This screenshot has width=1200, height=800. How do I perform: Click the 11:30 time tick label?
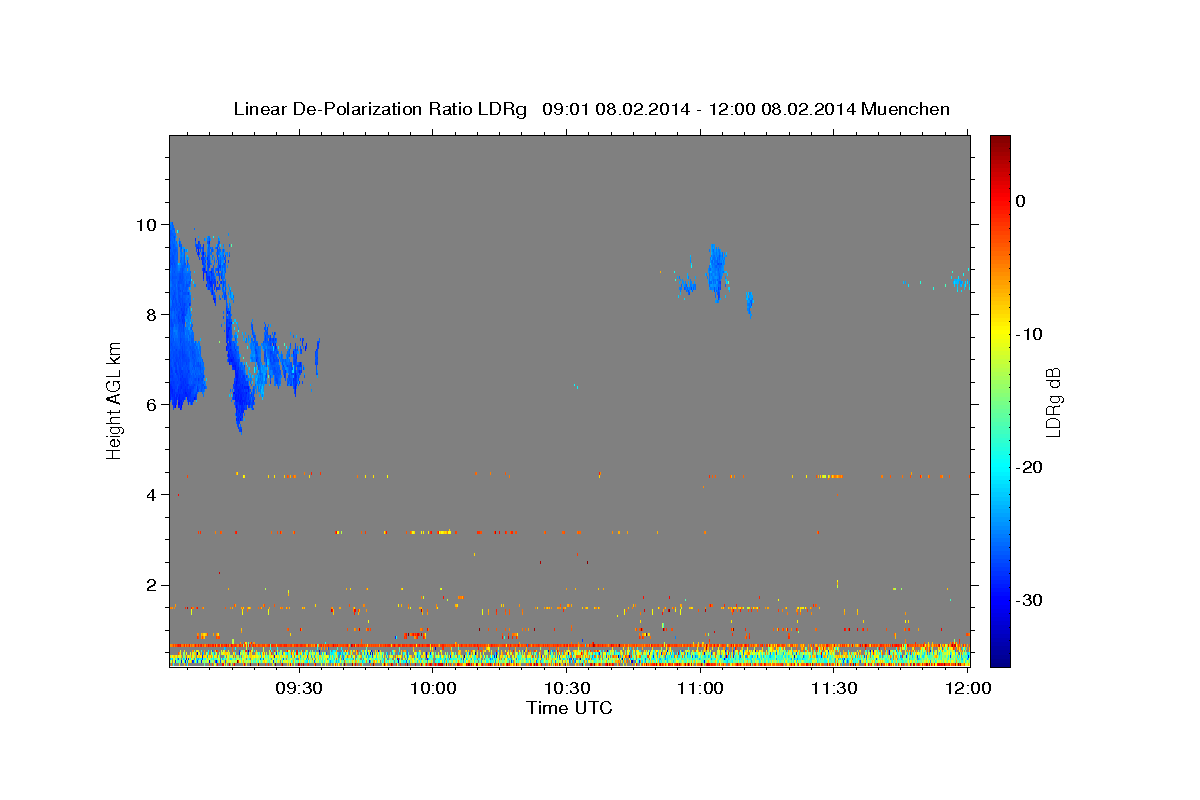834,688
